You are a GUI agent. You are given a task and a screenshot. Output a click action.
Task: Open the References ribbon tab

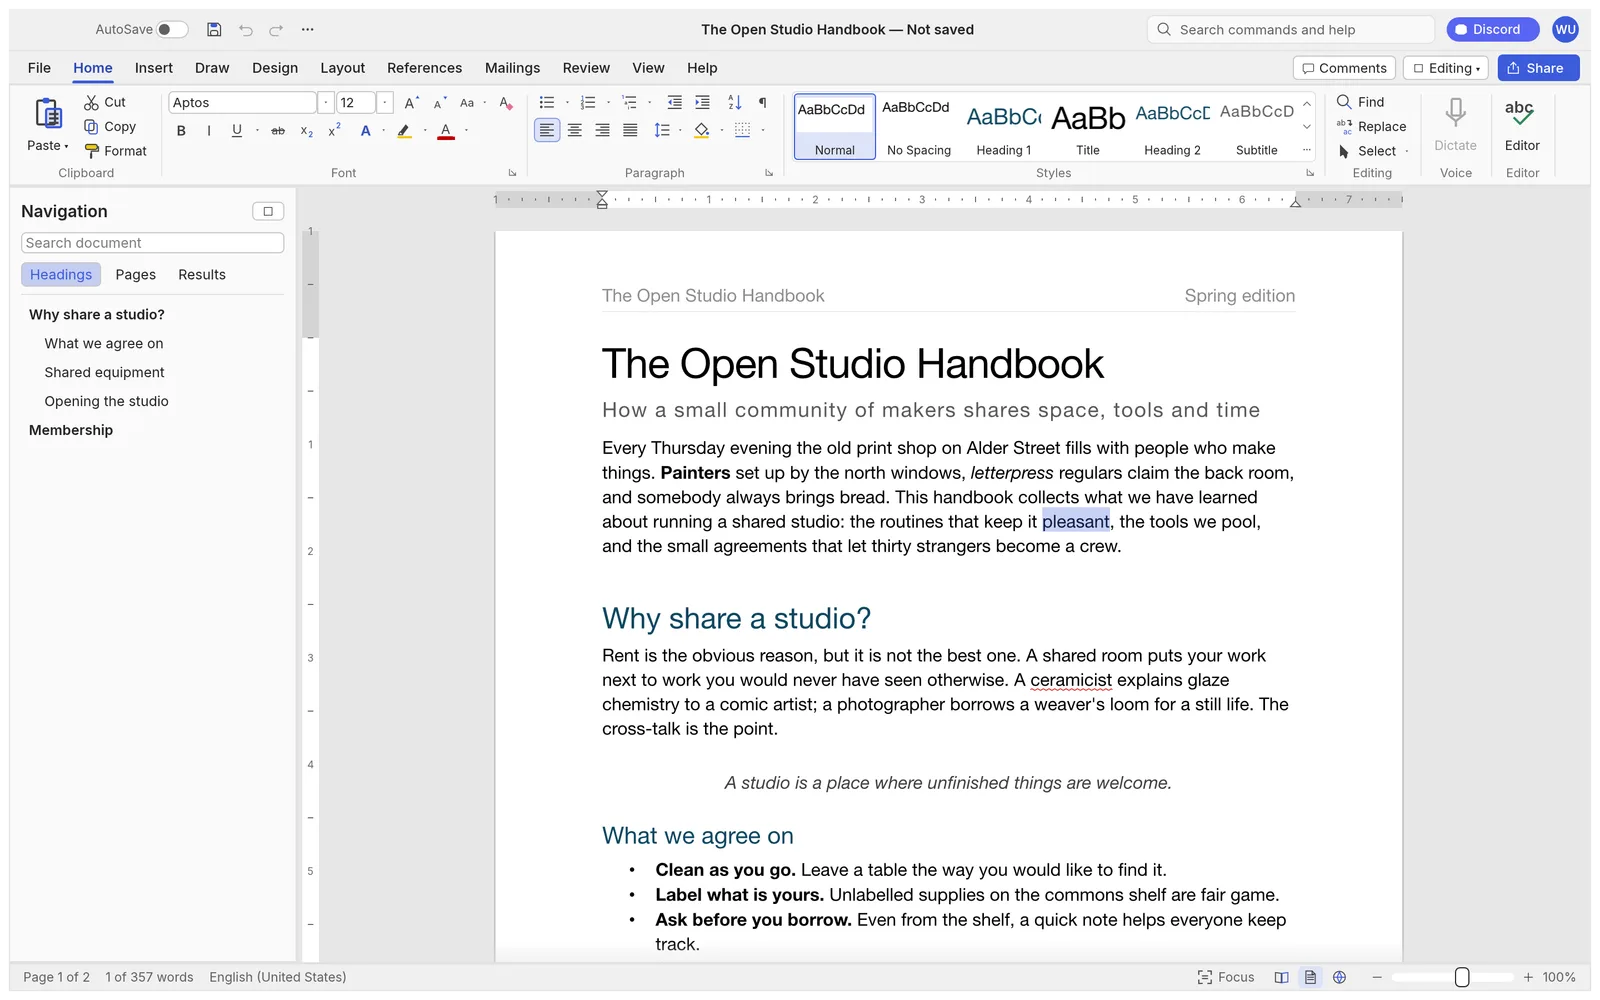[424, 68]
